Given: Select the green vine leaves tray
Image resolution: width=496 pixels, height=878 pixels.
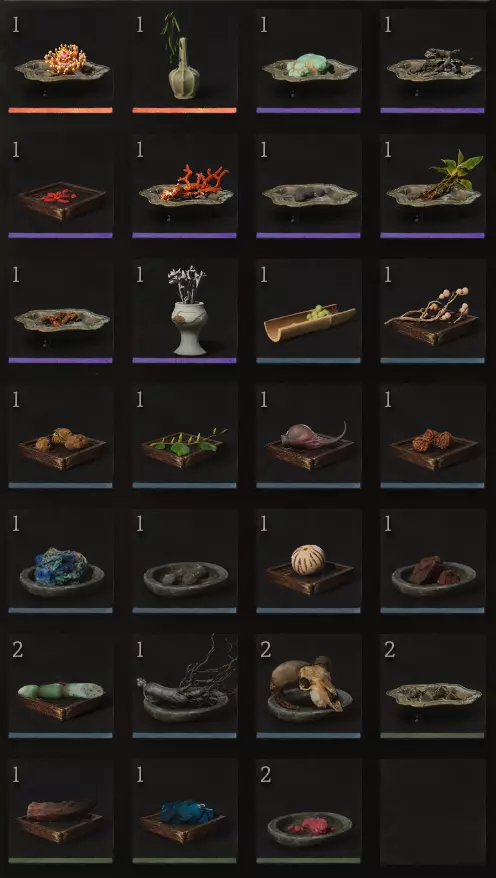Looking at the screenshot, I should coord(184,437).
